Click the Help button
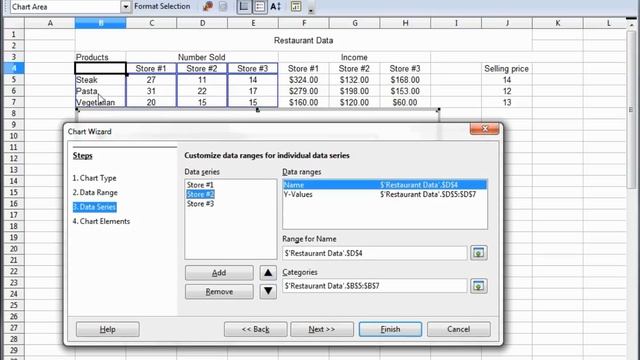640x360 pixels. click(108, 329)
